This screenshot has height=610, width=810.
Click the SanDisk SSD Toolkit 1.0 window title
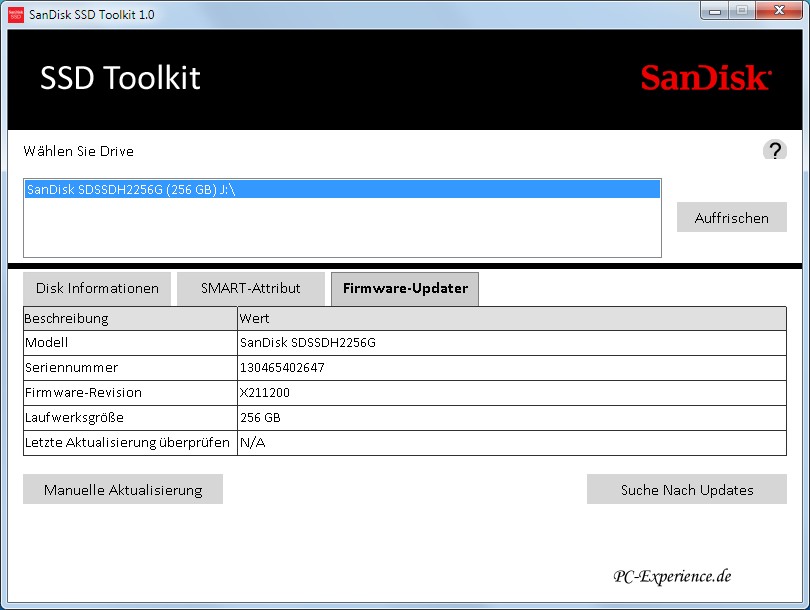click(91, 14)
